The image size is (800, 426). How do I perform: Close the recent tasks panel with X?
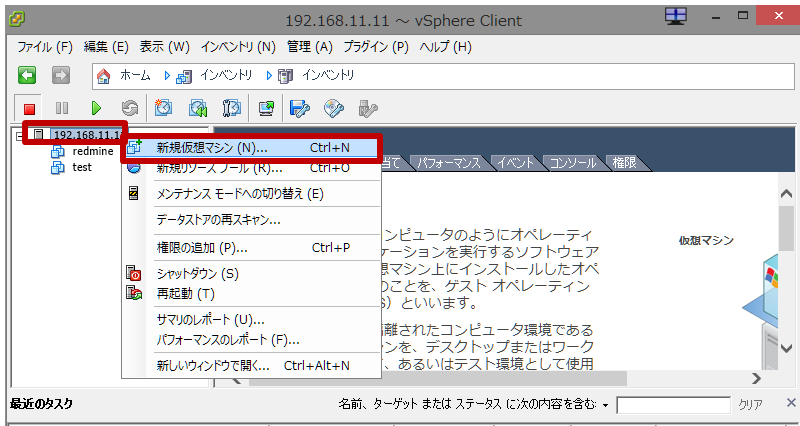[x=791, y=403]
